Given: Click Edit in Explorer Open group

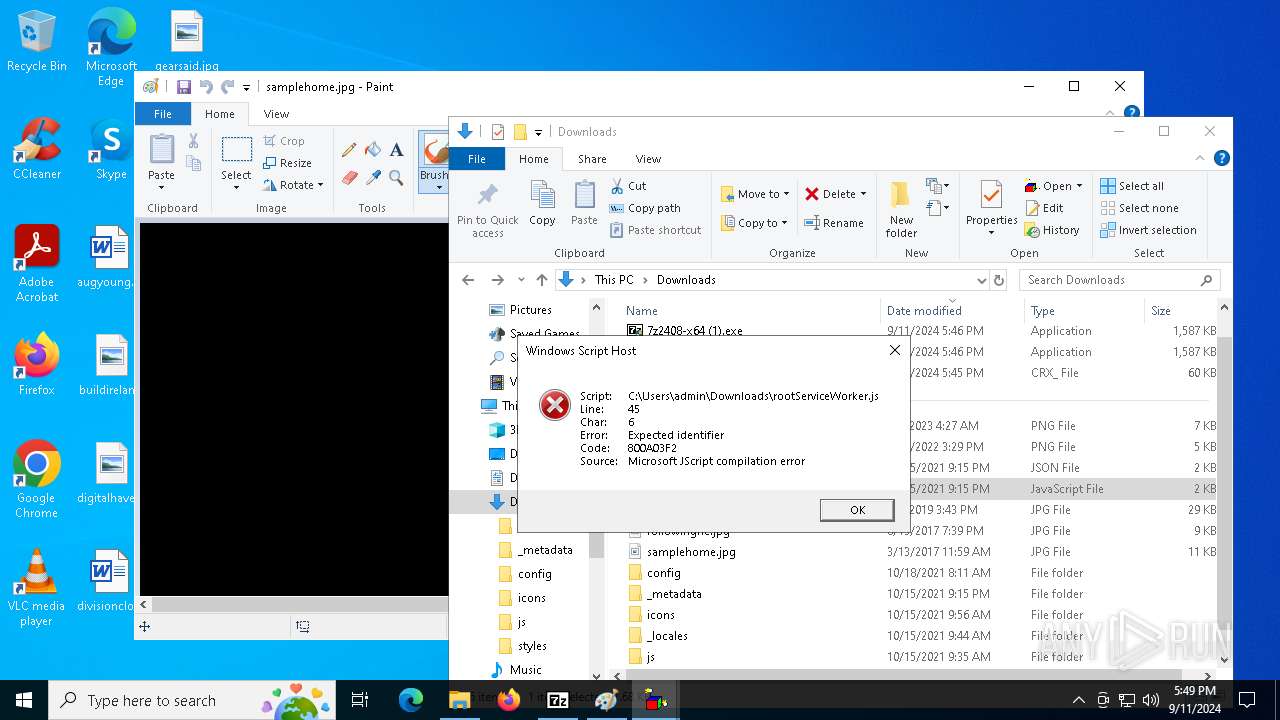Looking at the screenshot, I should (x=1043, y=208).
